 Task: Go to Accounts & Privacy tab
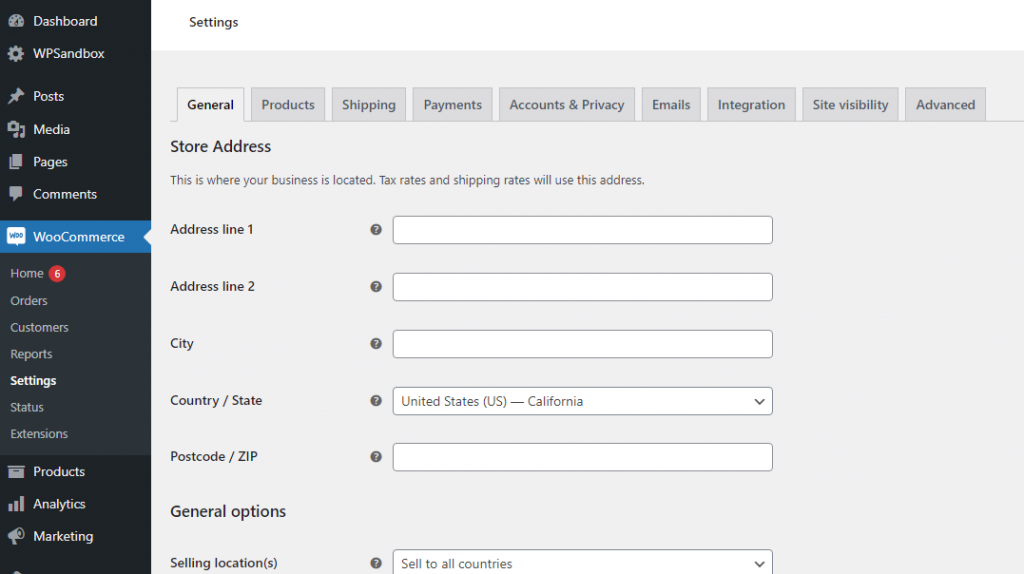pyautogui.click(x=567, y=104)
